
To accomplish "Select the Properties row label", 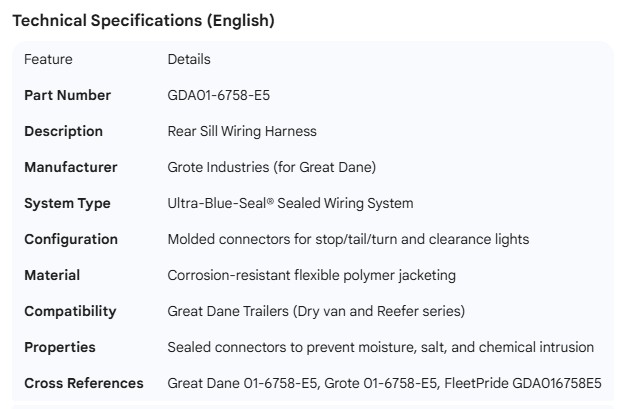I will point(60,347).
